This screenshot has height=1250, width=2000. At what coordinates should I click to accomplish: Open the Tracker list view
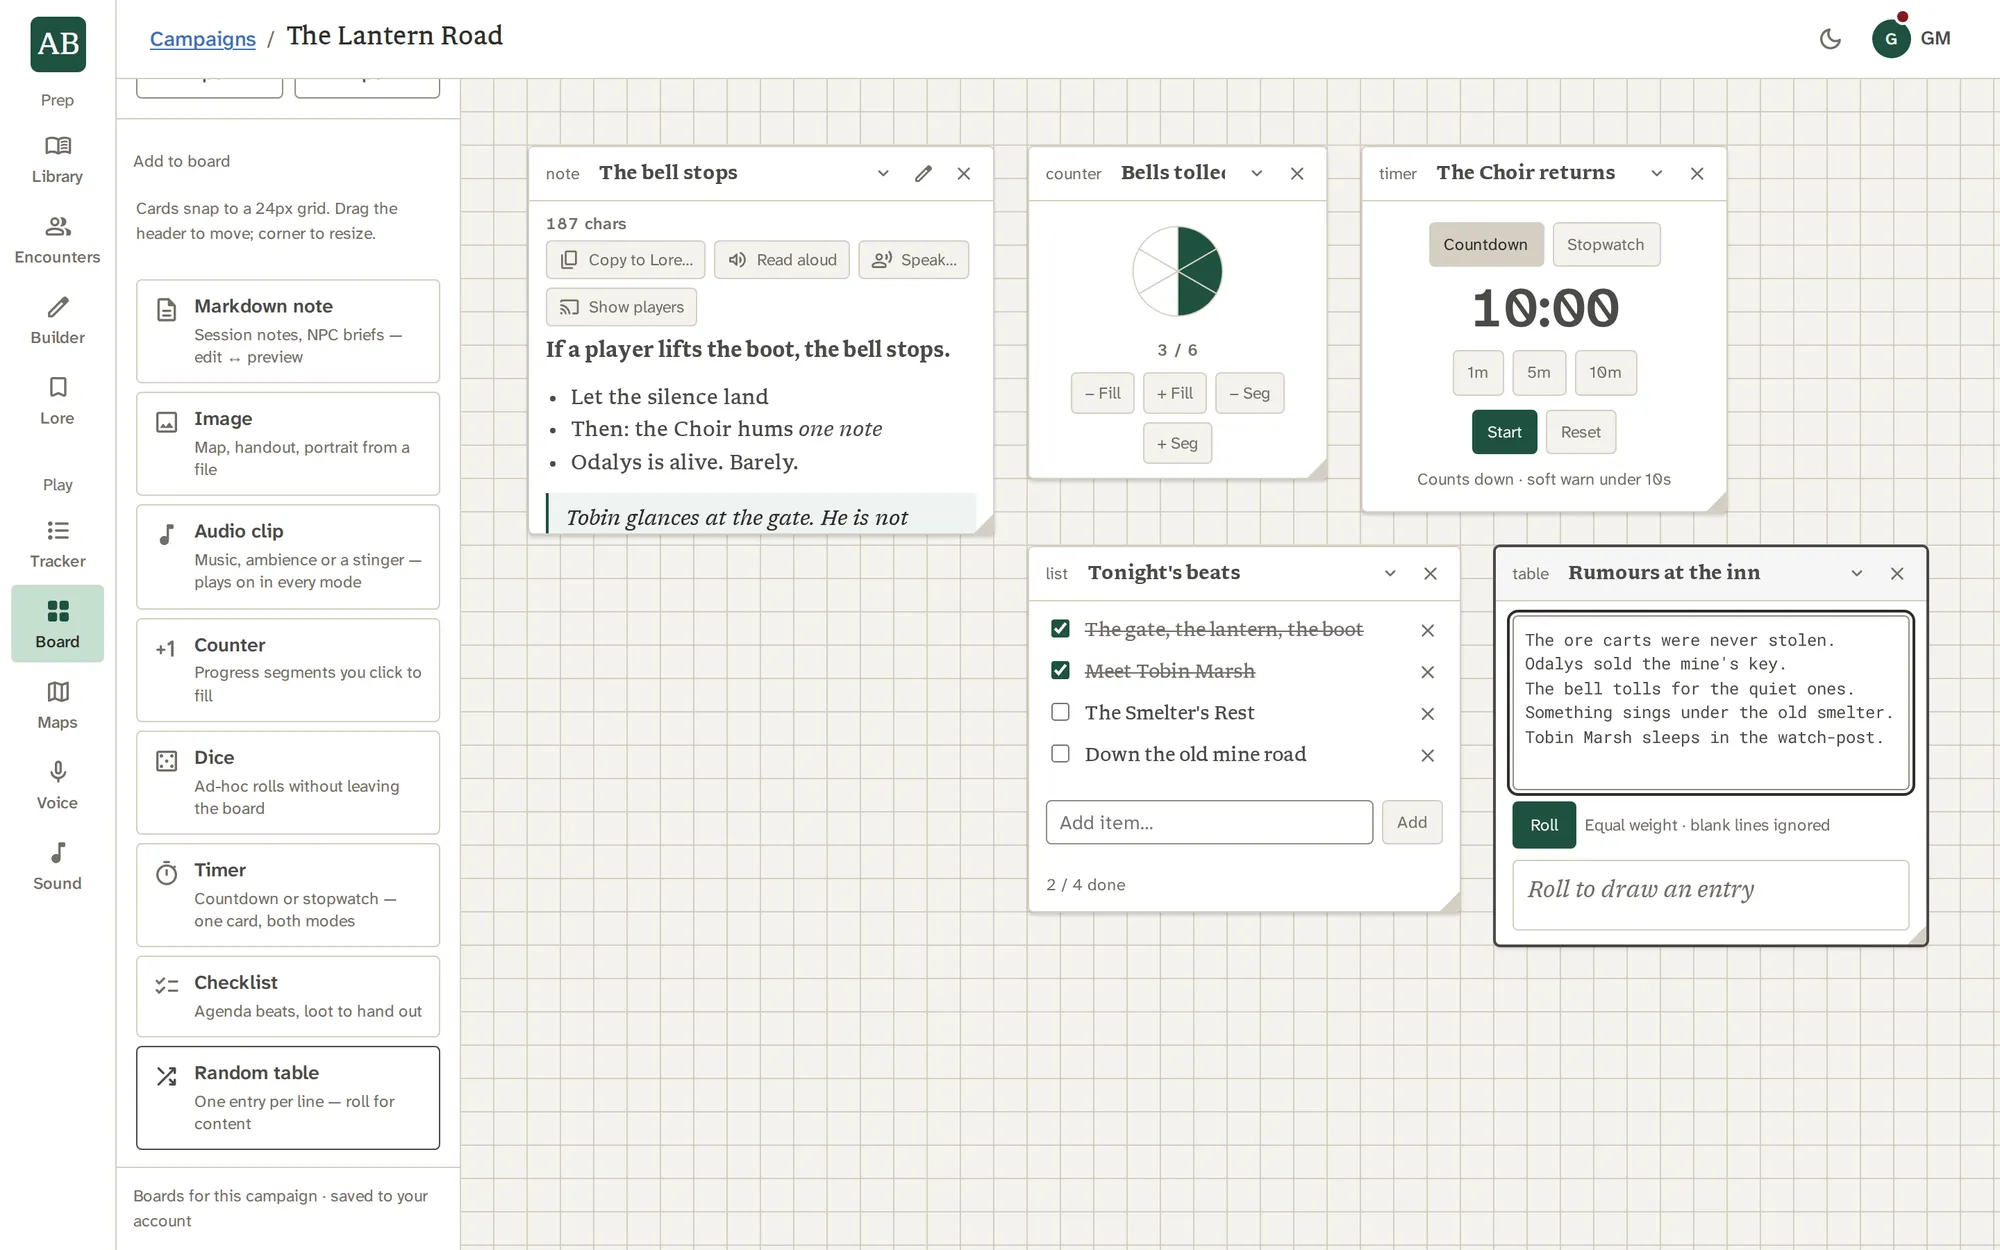[x=57, y=545]
